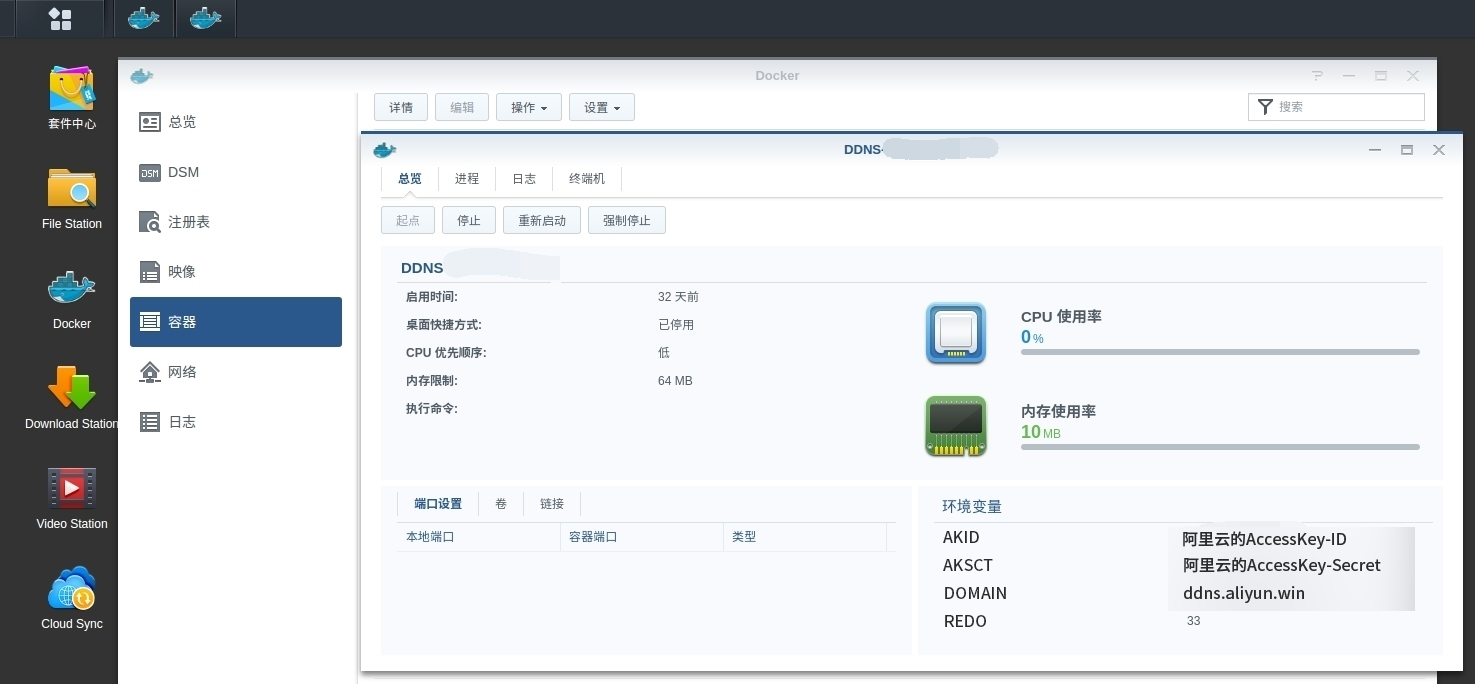The height and width of the screenshot is (684, 1475).
Task: Click the Docker whale icon in DDNS title bar
Action: pos(384,150)
